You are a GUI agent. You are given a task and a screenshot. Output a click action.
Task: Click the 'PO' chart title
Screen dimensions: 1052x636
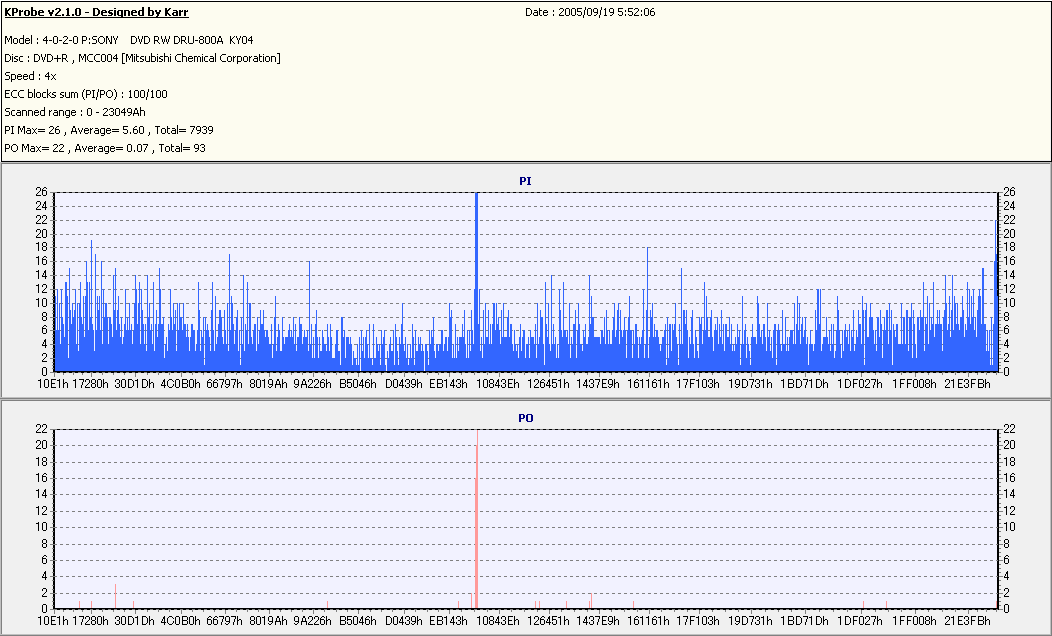(525, 418)
